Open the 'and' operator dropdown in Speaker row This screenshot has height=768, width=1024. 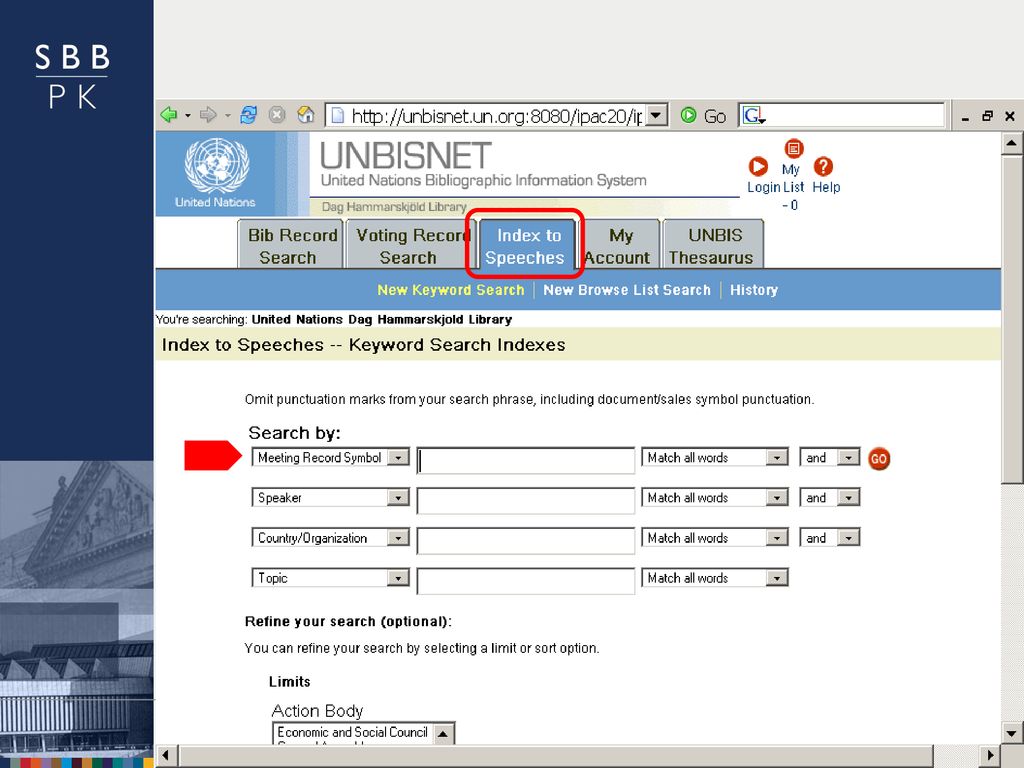pyautogui.click(x=848, y=498)
